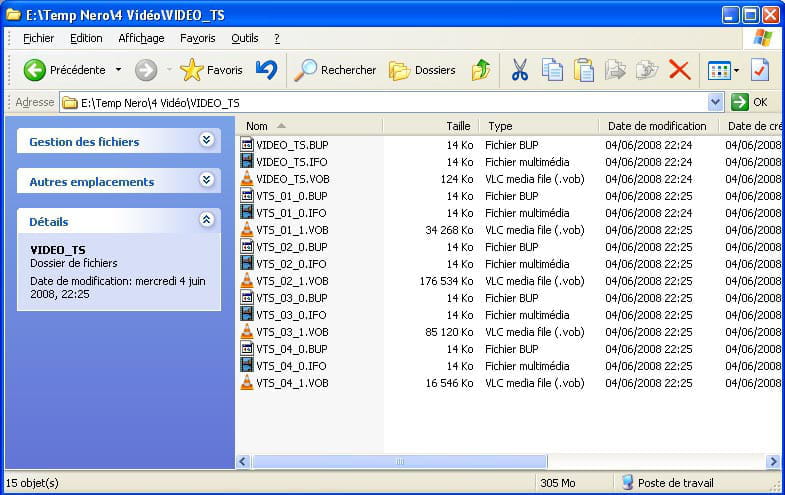Viewport: 785px width, 495px height.
Task: Expand the Gestion des fichiers panel
Action: point(206,140)
